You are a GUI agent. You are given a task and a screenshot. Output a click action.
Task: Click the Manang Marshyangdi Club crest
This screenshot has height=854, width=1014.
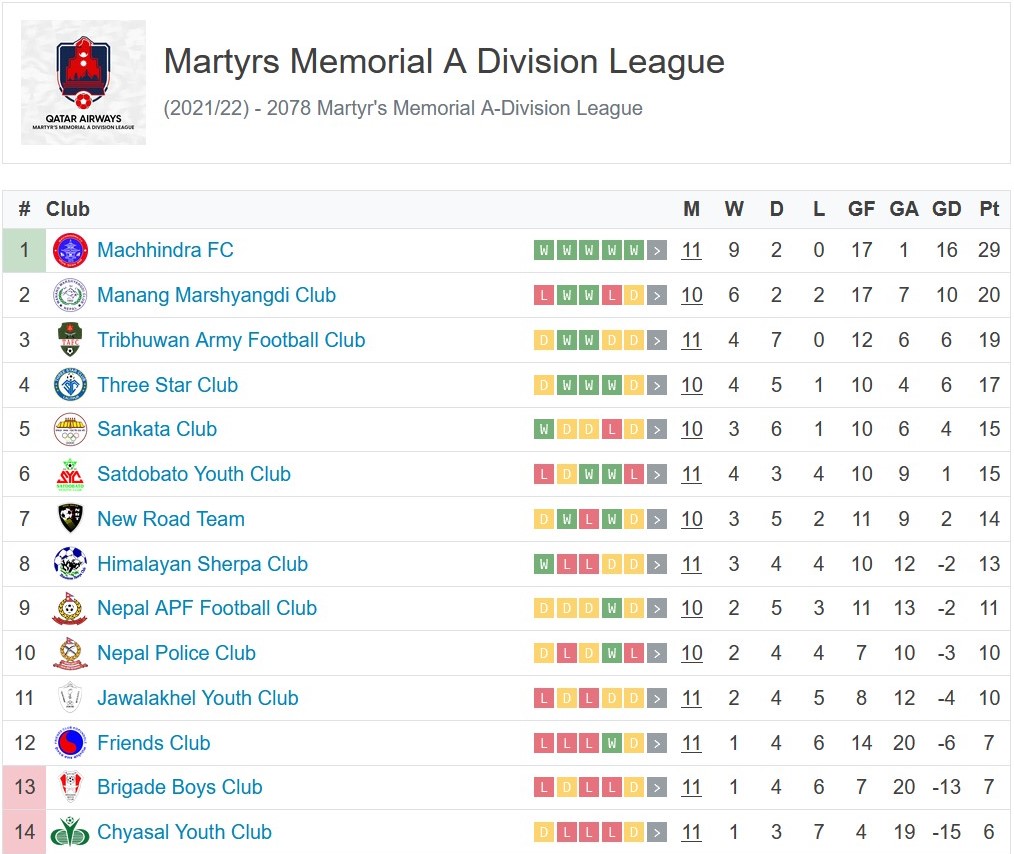click(x=70, y=296)
